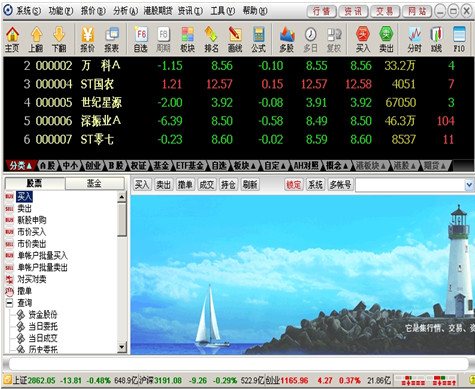Viewport: 475px width, 389px height.
Task: Open the 分析(A) menu
Action: [125, 11]
